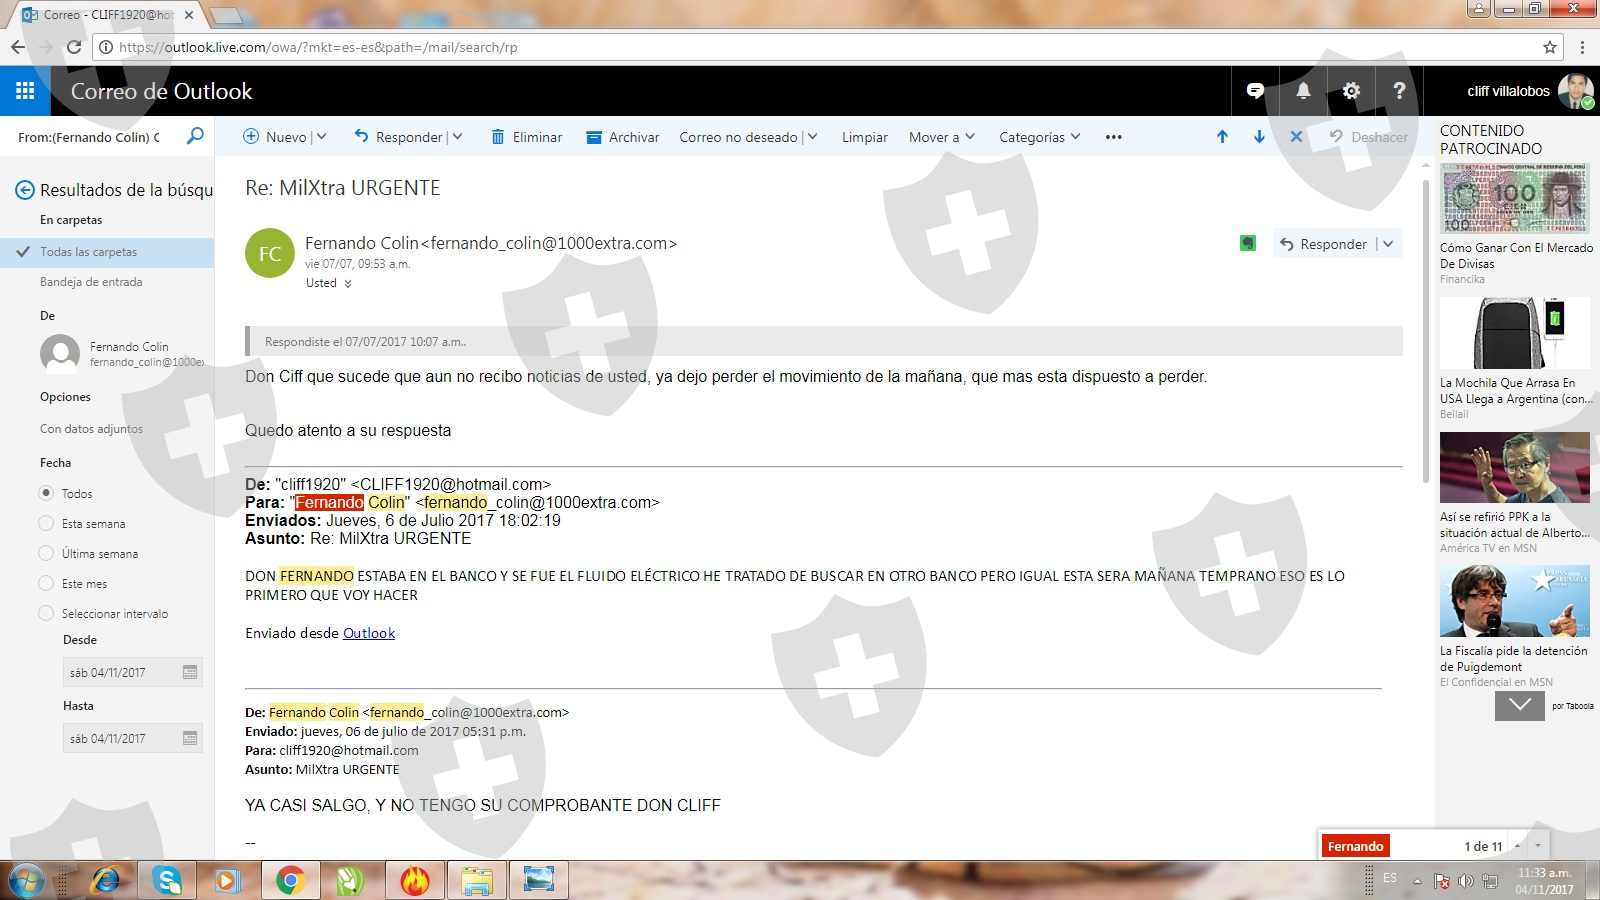Open the Outlook link in message body
This screenshot has width=1600, height=900.
pyautogui.click(x=369, y=633)
